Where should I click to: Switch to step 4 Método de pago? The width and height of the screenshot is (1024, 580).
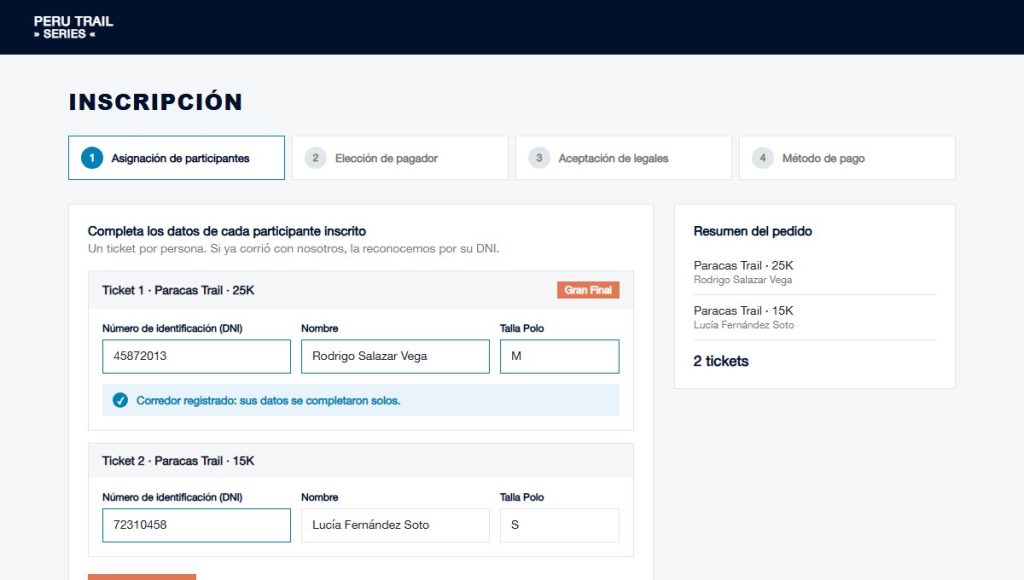847,157
